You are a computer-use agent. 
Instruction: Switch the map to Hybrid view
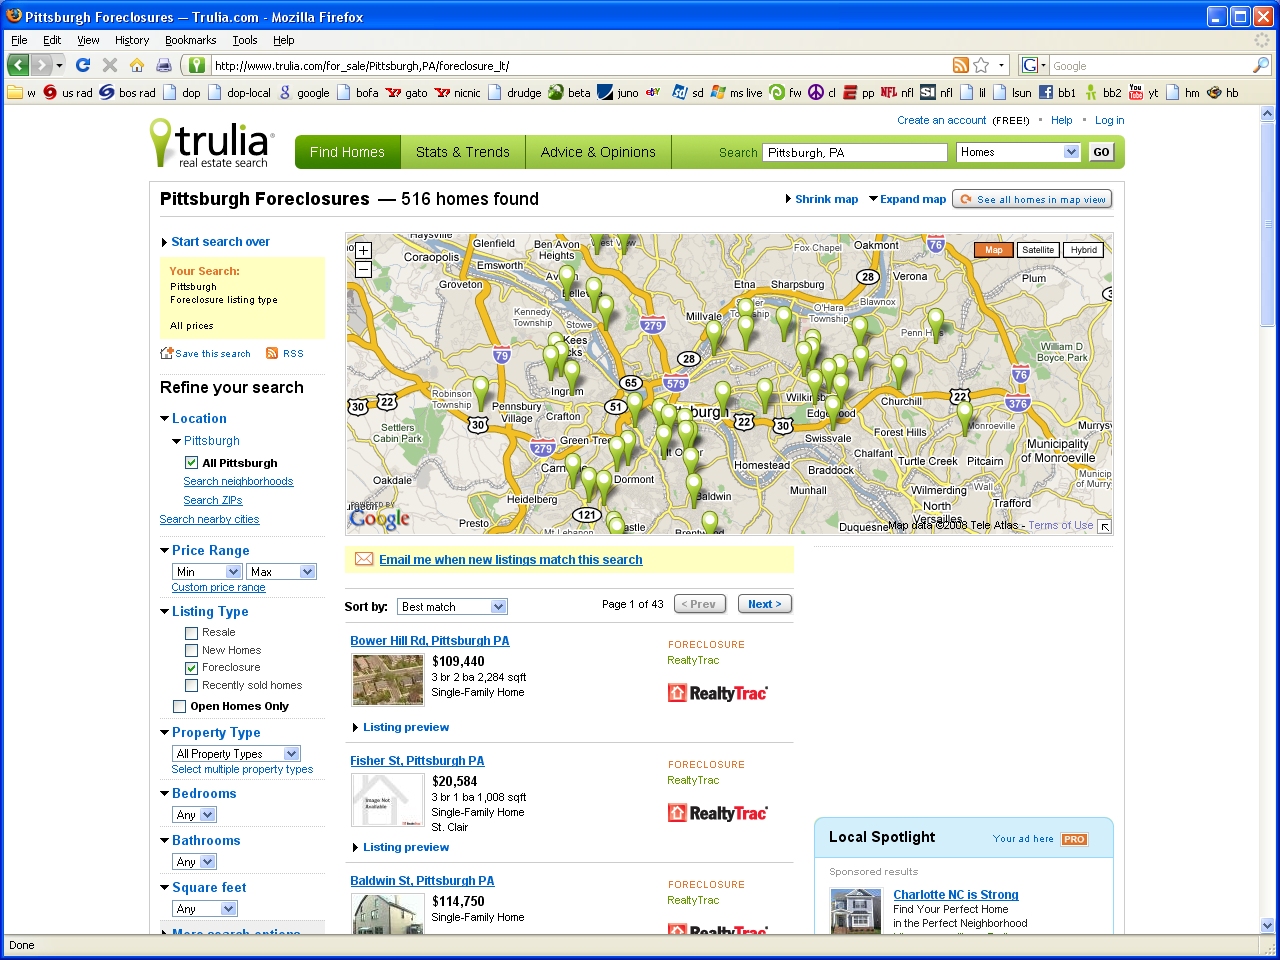point(1084,250)
